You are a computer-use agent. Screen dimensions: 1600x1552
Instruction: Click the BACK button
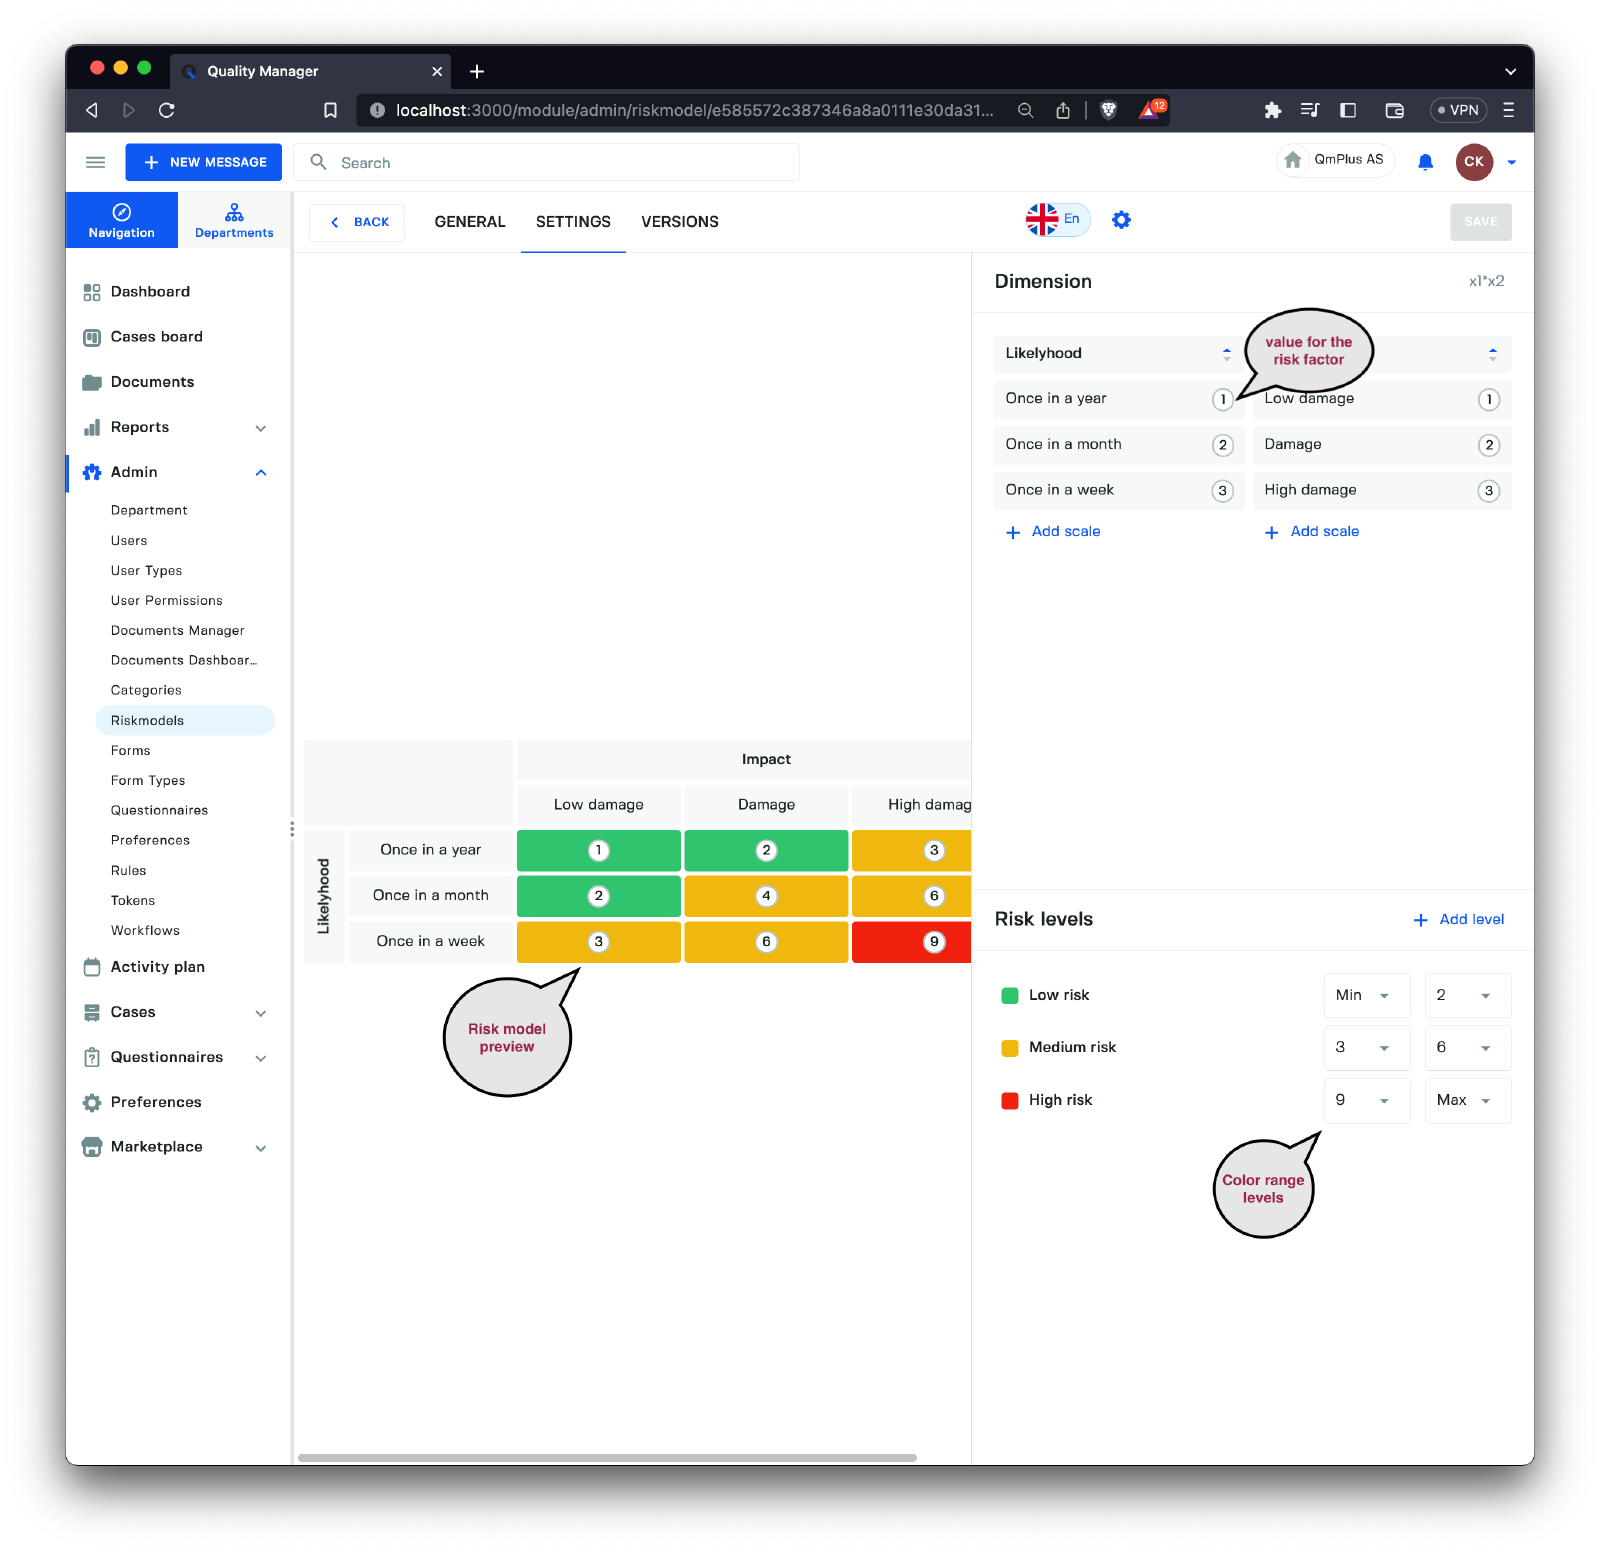coord(358,222)
